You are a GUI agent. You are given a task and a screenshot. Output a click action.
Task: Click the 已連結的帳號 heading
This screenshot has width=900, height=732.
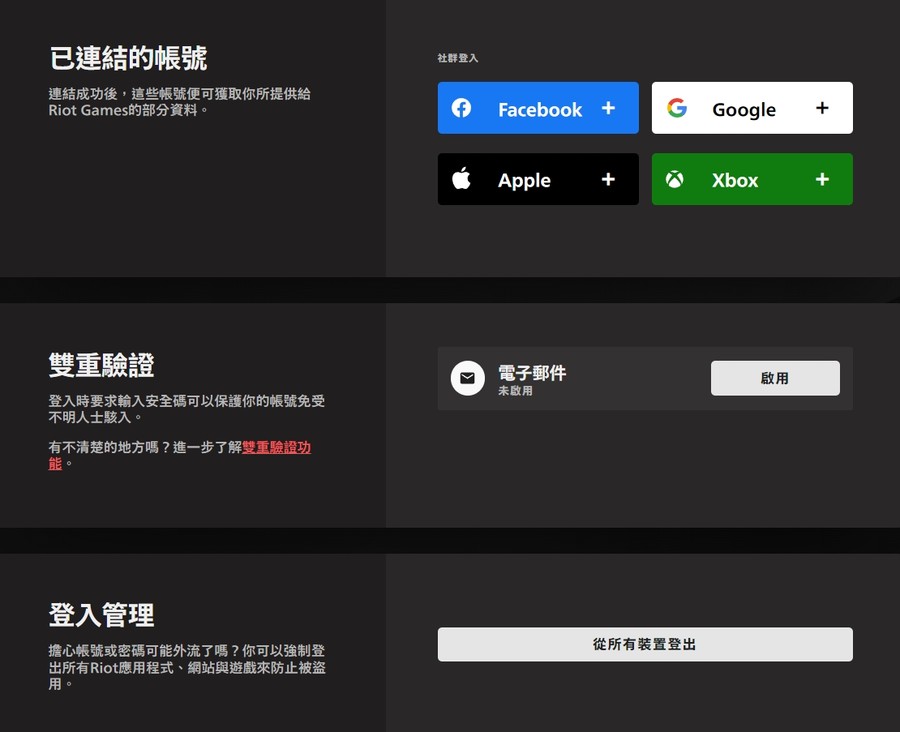tap(128, 58)
